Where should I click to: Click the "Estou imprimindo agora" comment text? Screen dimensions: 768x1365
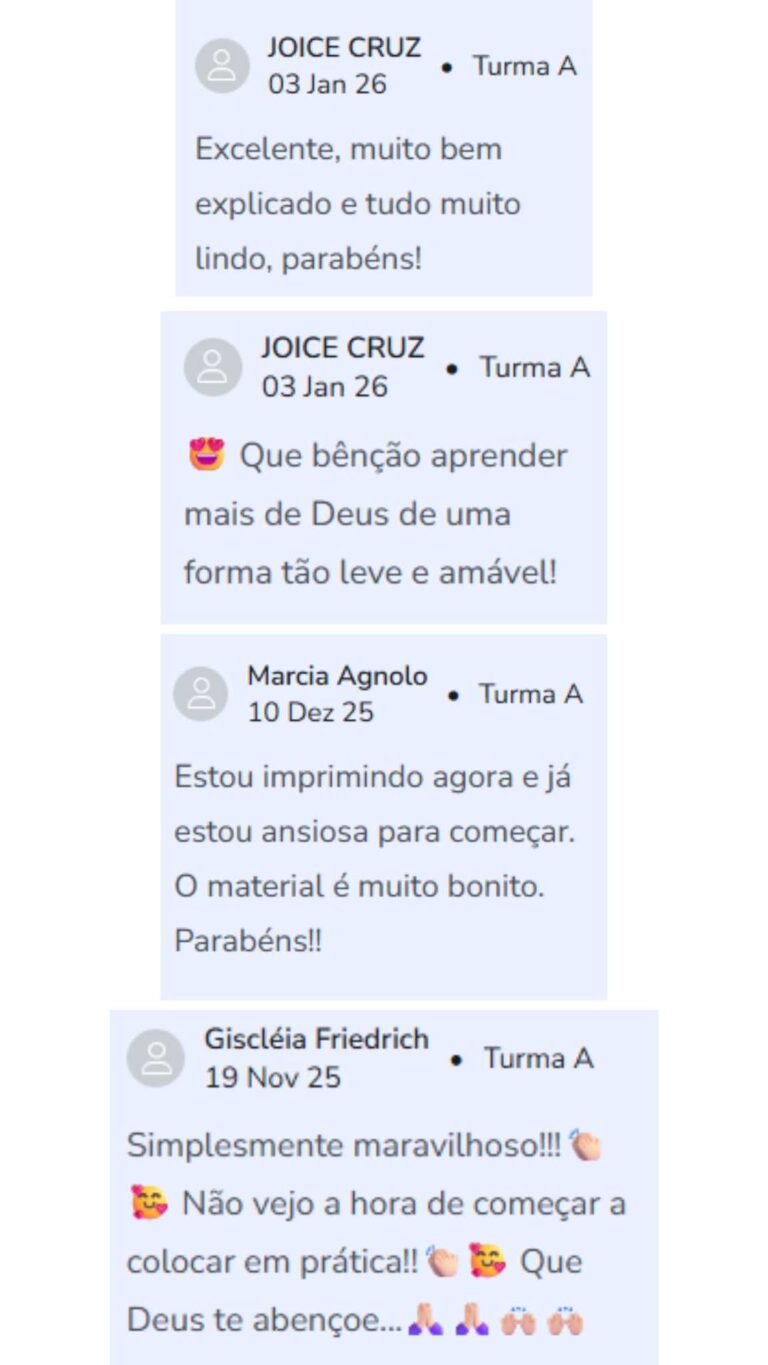point(373,778)
